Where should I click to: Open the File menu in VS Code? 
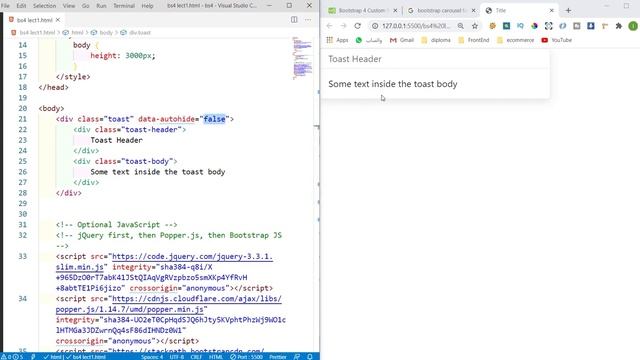pos(5,6)
